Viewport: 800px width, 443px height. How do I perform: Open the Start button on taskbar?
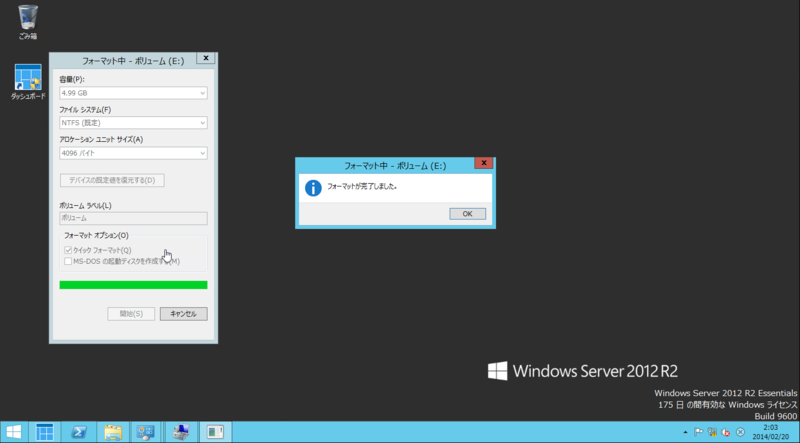tap(13, 432)
